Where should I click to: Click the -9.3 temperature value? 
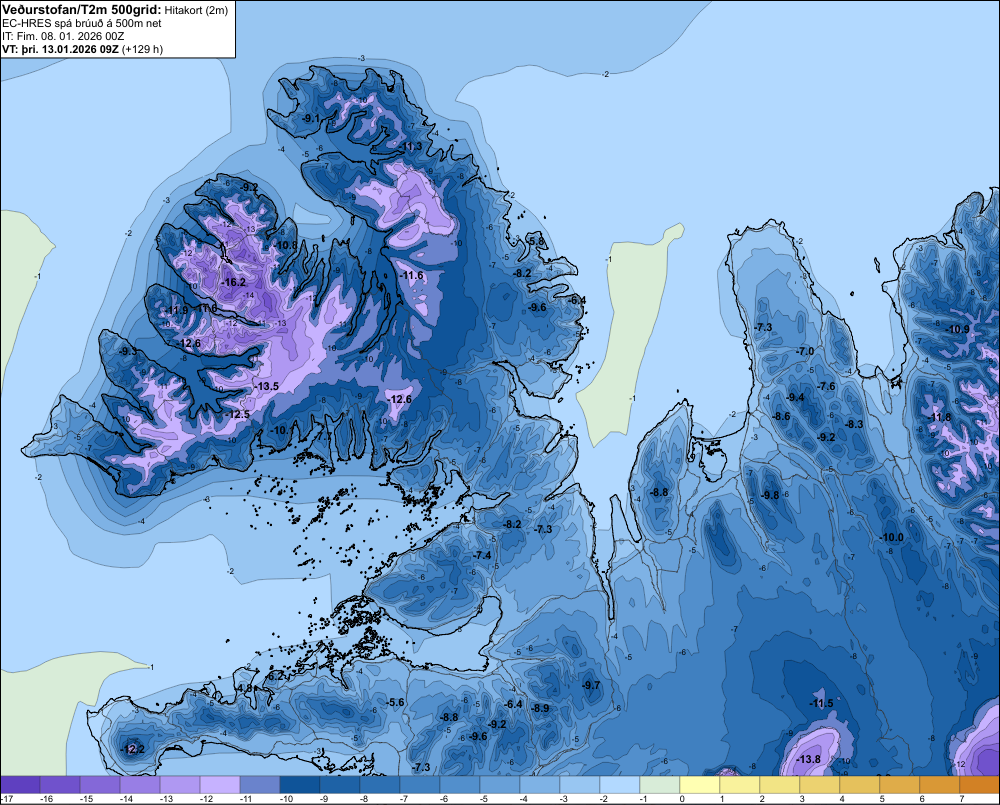coord(127,351)
